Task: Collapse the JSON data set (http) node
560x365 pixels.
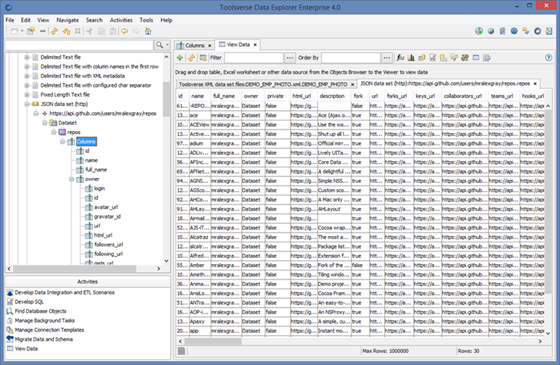Action: pyautogui.click(x=27, y=104)
